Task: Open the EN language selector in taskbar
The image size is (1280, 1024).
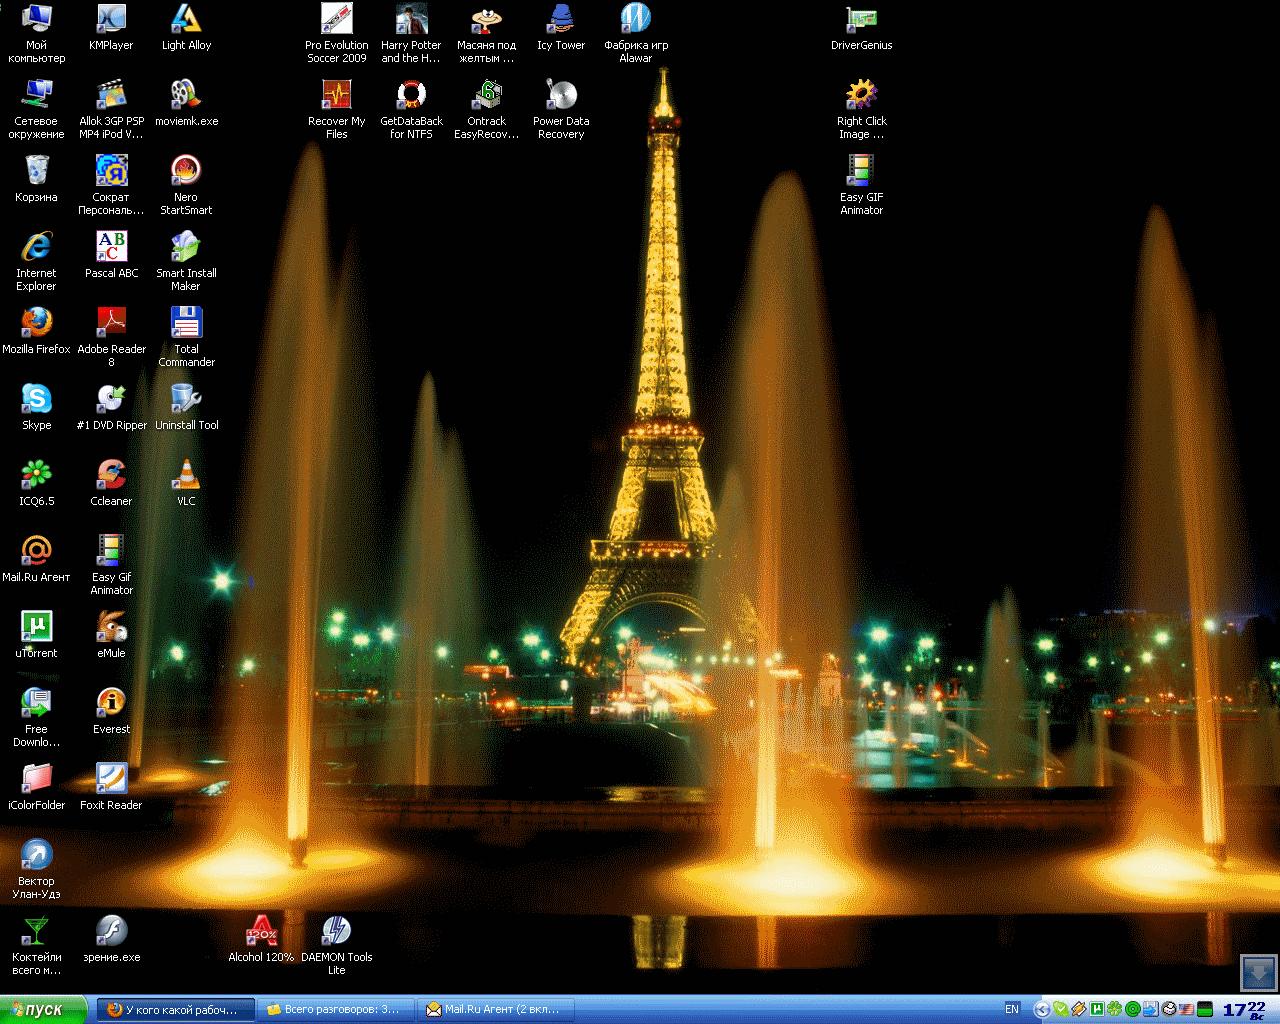Action: (1012, 1009)
